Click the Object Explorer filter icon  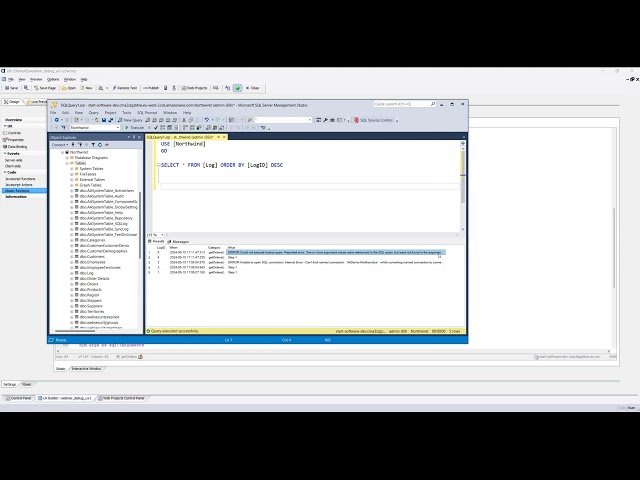(93, 145)
